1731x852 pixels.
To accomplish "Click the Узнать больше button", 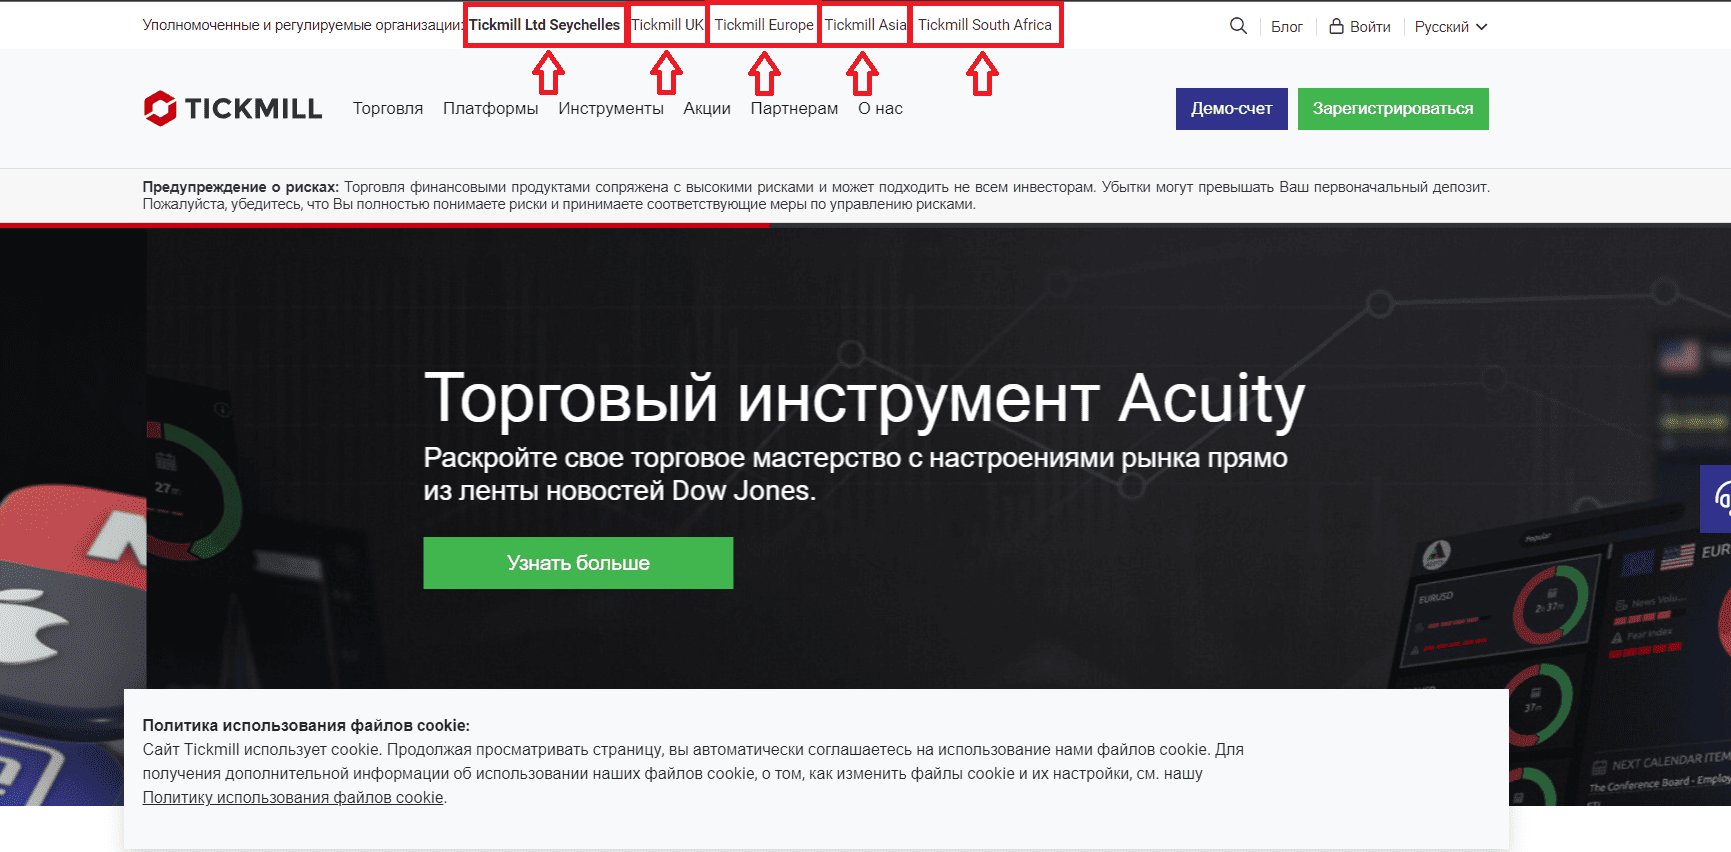I will pos(578,563).
